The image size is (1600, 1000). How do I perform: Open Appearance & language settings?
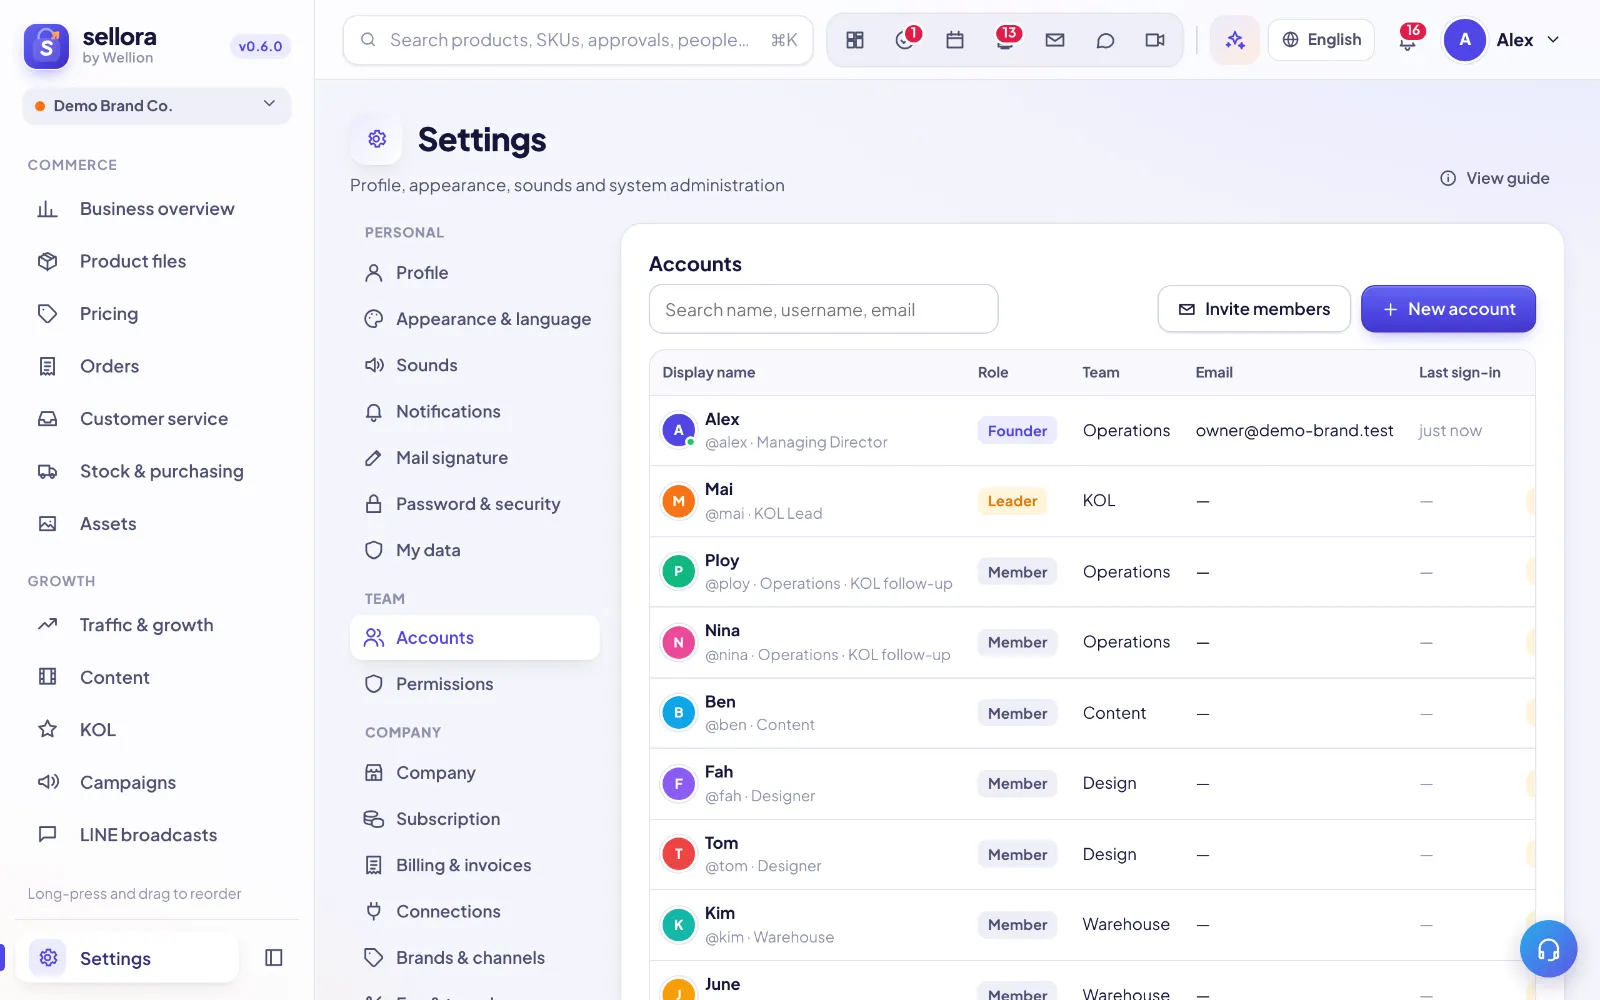(475, 319)
